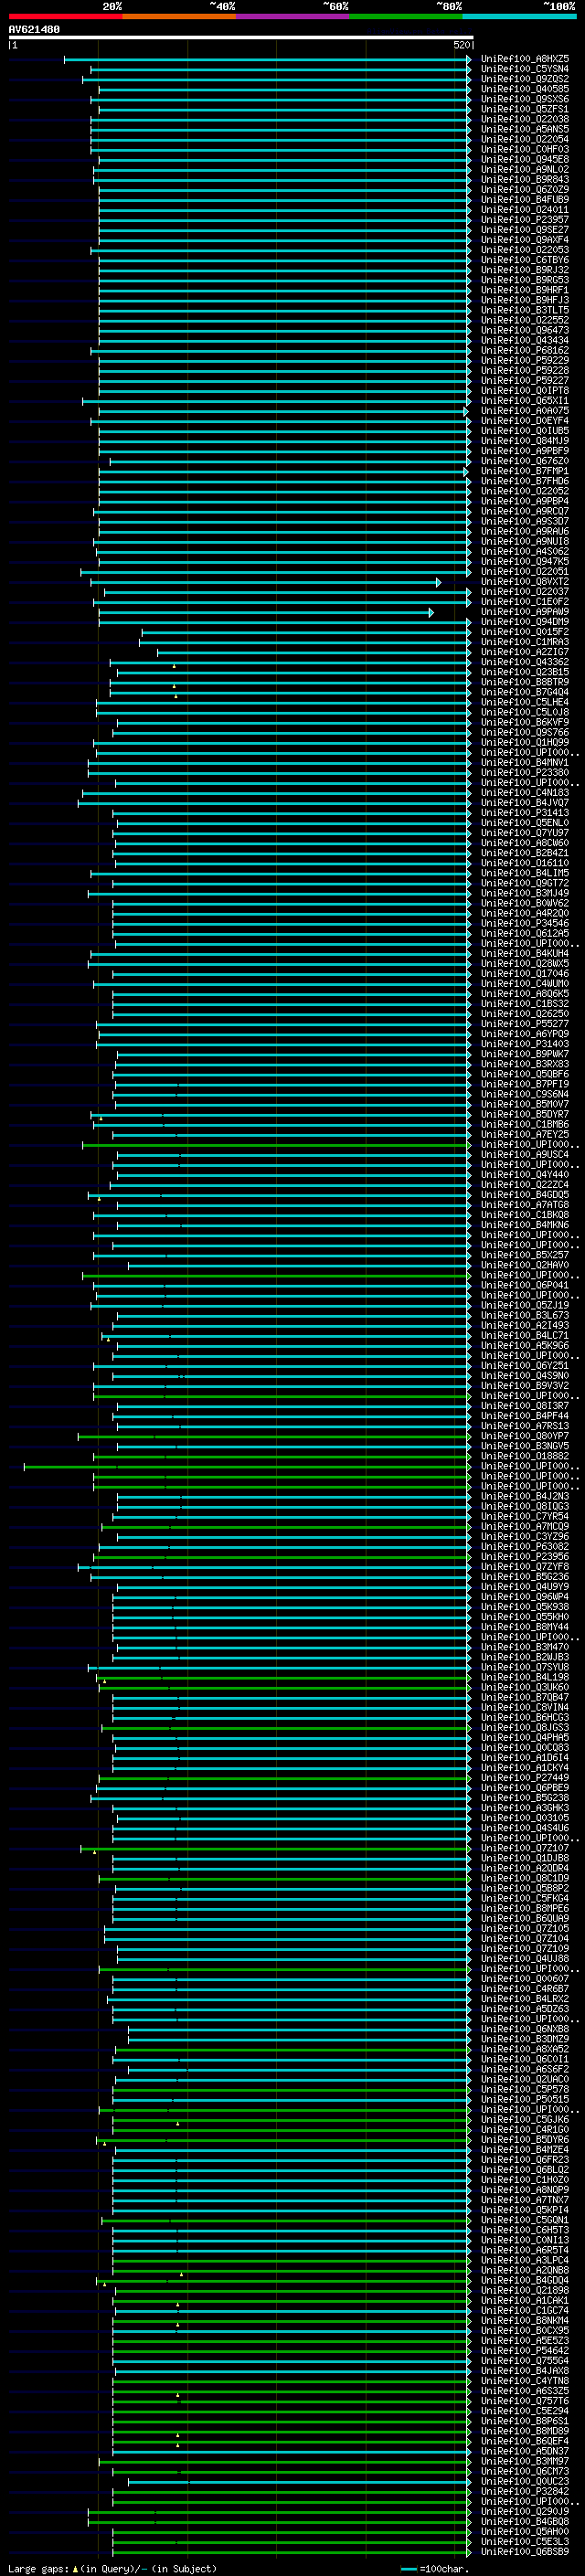585x2576 pixels.
Task: Click subject UniRef100_Q0UC23
Action: click(525, 2480)
